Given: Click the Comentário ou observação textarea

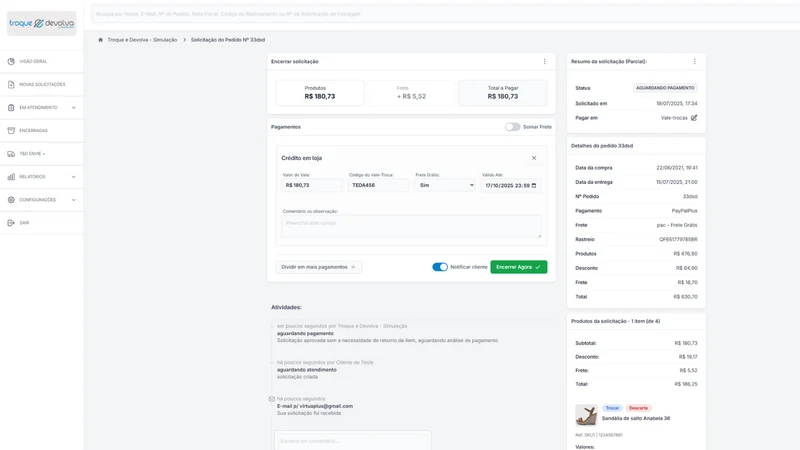Looking at the screenshot, I should coord(411,227).
